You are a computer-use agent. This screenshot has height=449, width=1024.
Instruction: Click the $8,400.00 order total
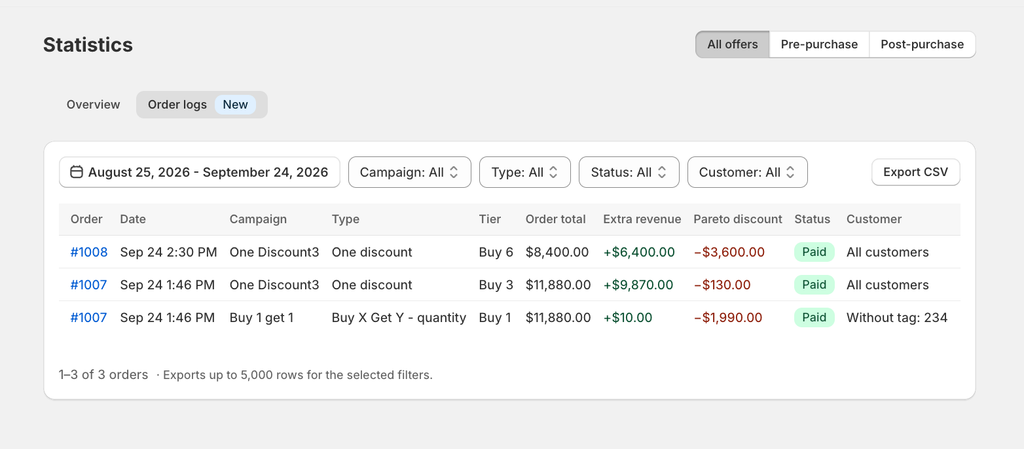tap(557, 252)
